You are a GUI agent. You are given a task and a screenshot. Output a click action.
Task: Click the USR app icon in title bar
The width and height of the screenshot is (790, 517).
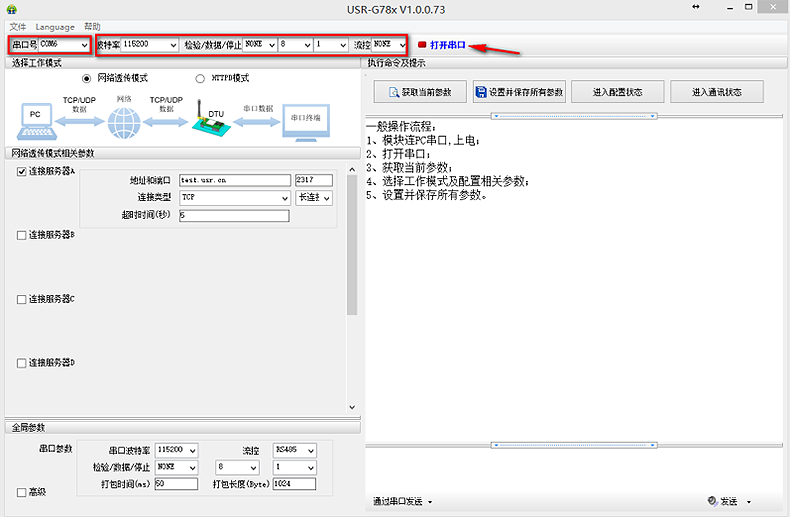point(11,8)
